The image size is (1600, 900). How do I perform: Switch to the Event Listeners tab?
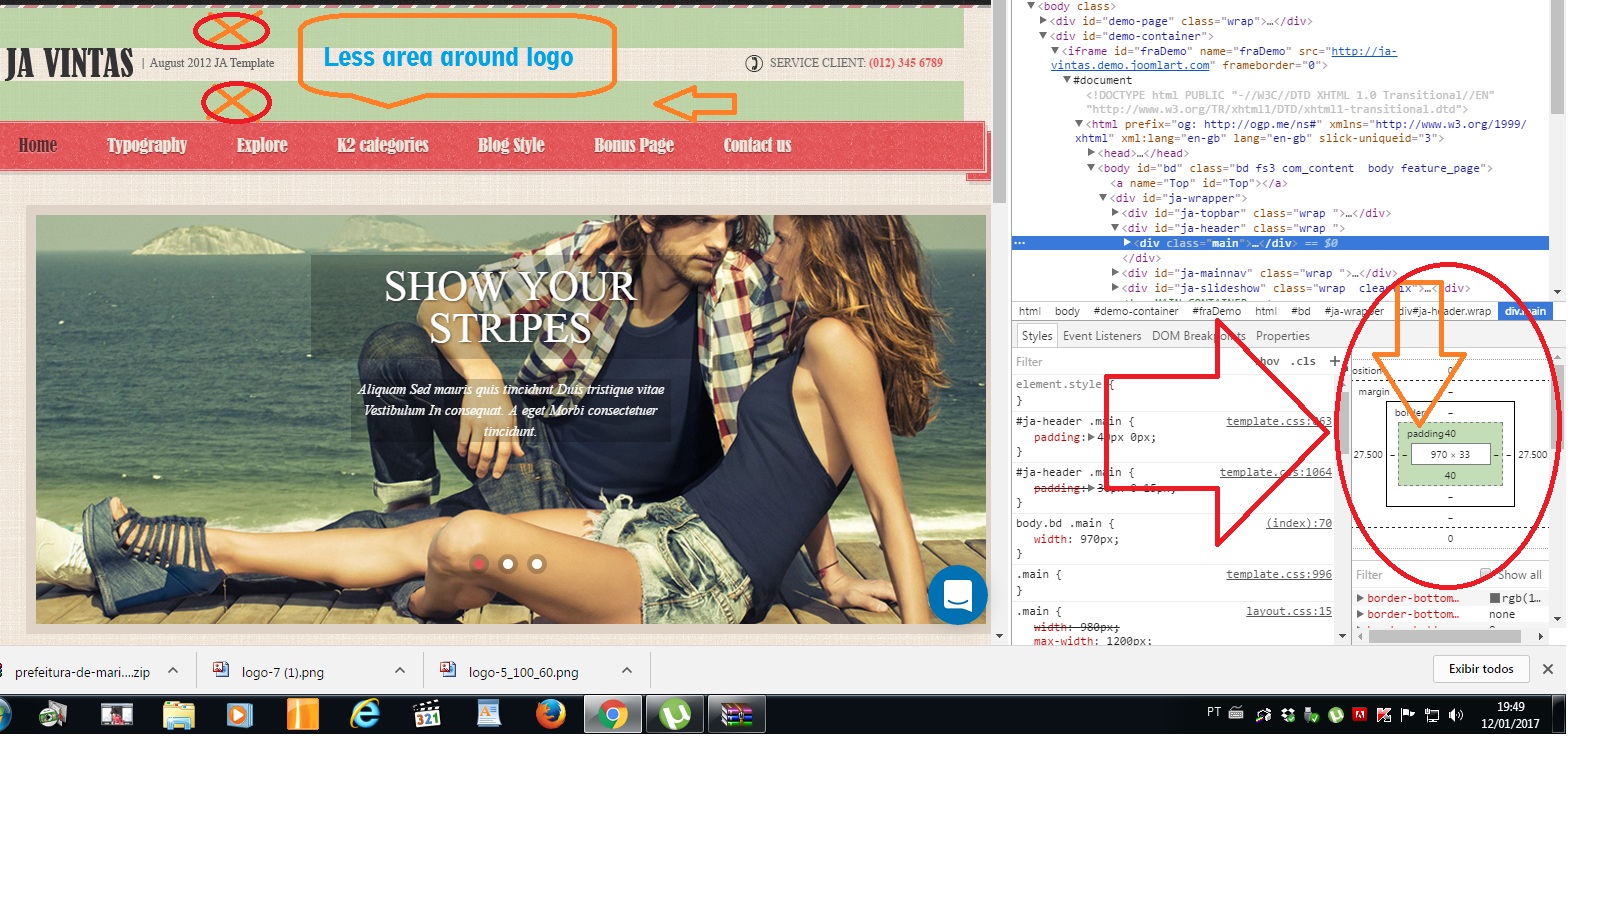[x=1101, y=336]
